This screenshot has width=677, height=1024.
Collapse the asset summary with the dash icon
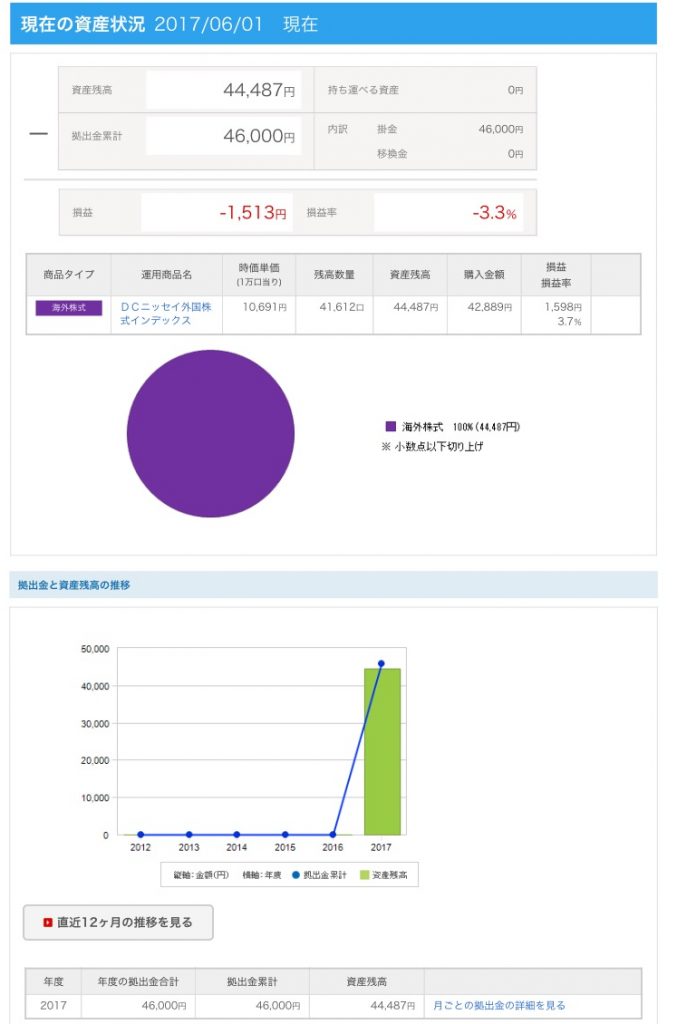click(38, 135)
